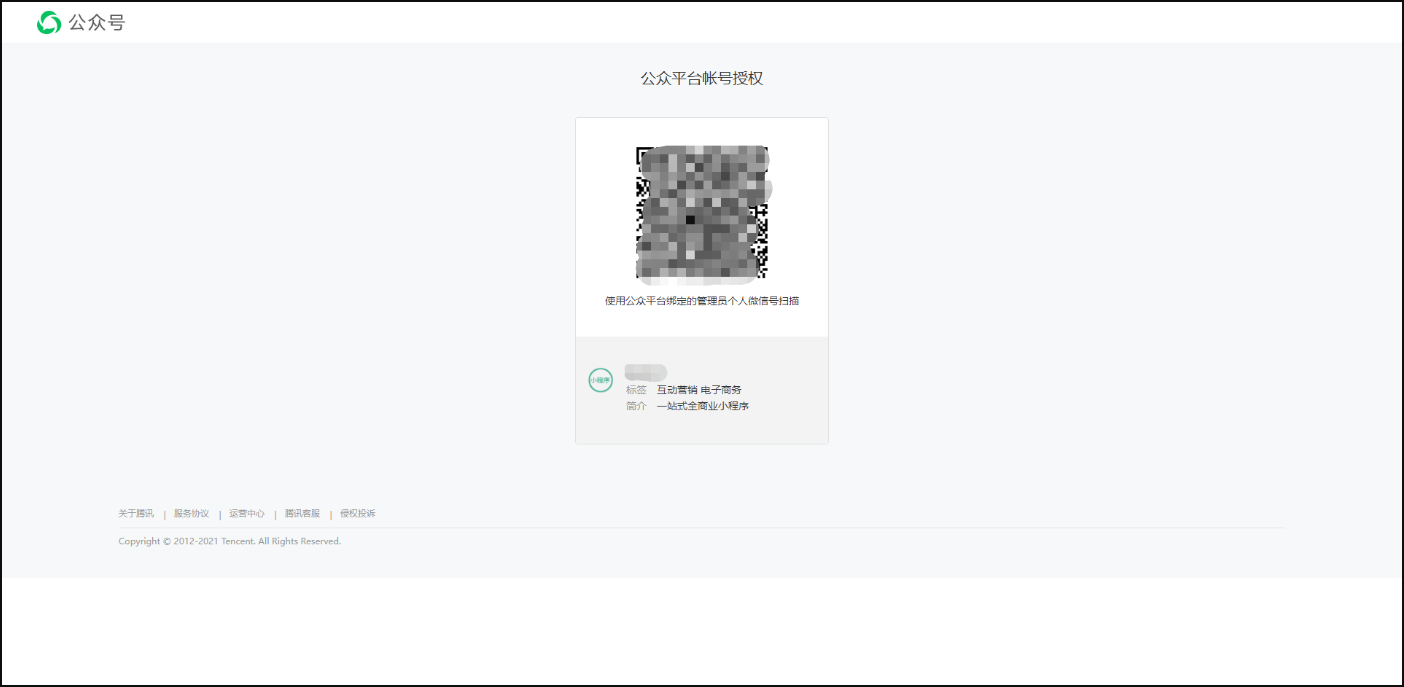Click the QR scan instruction text below code
This screenshot has width=1404, height=687.
(701, 301)
